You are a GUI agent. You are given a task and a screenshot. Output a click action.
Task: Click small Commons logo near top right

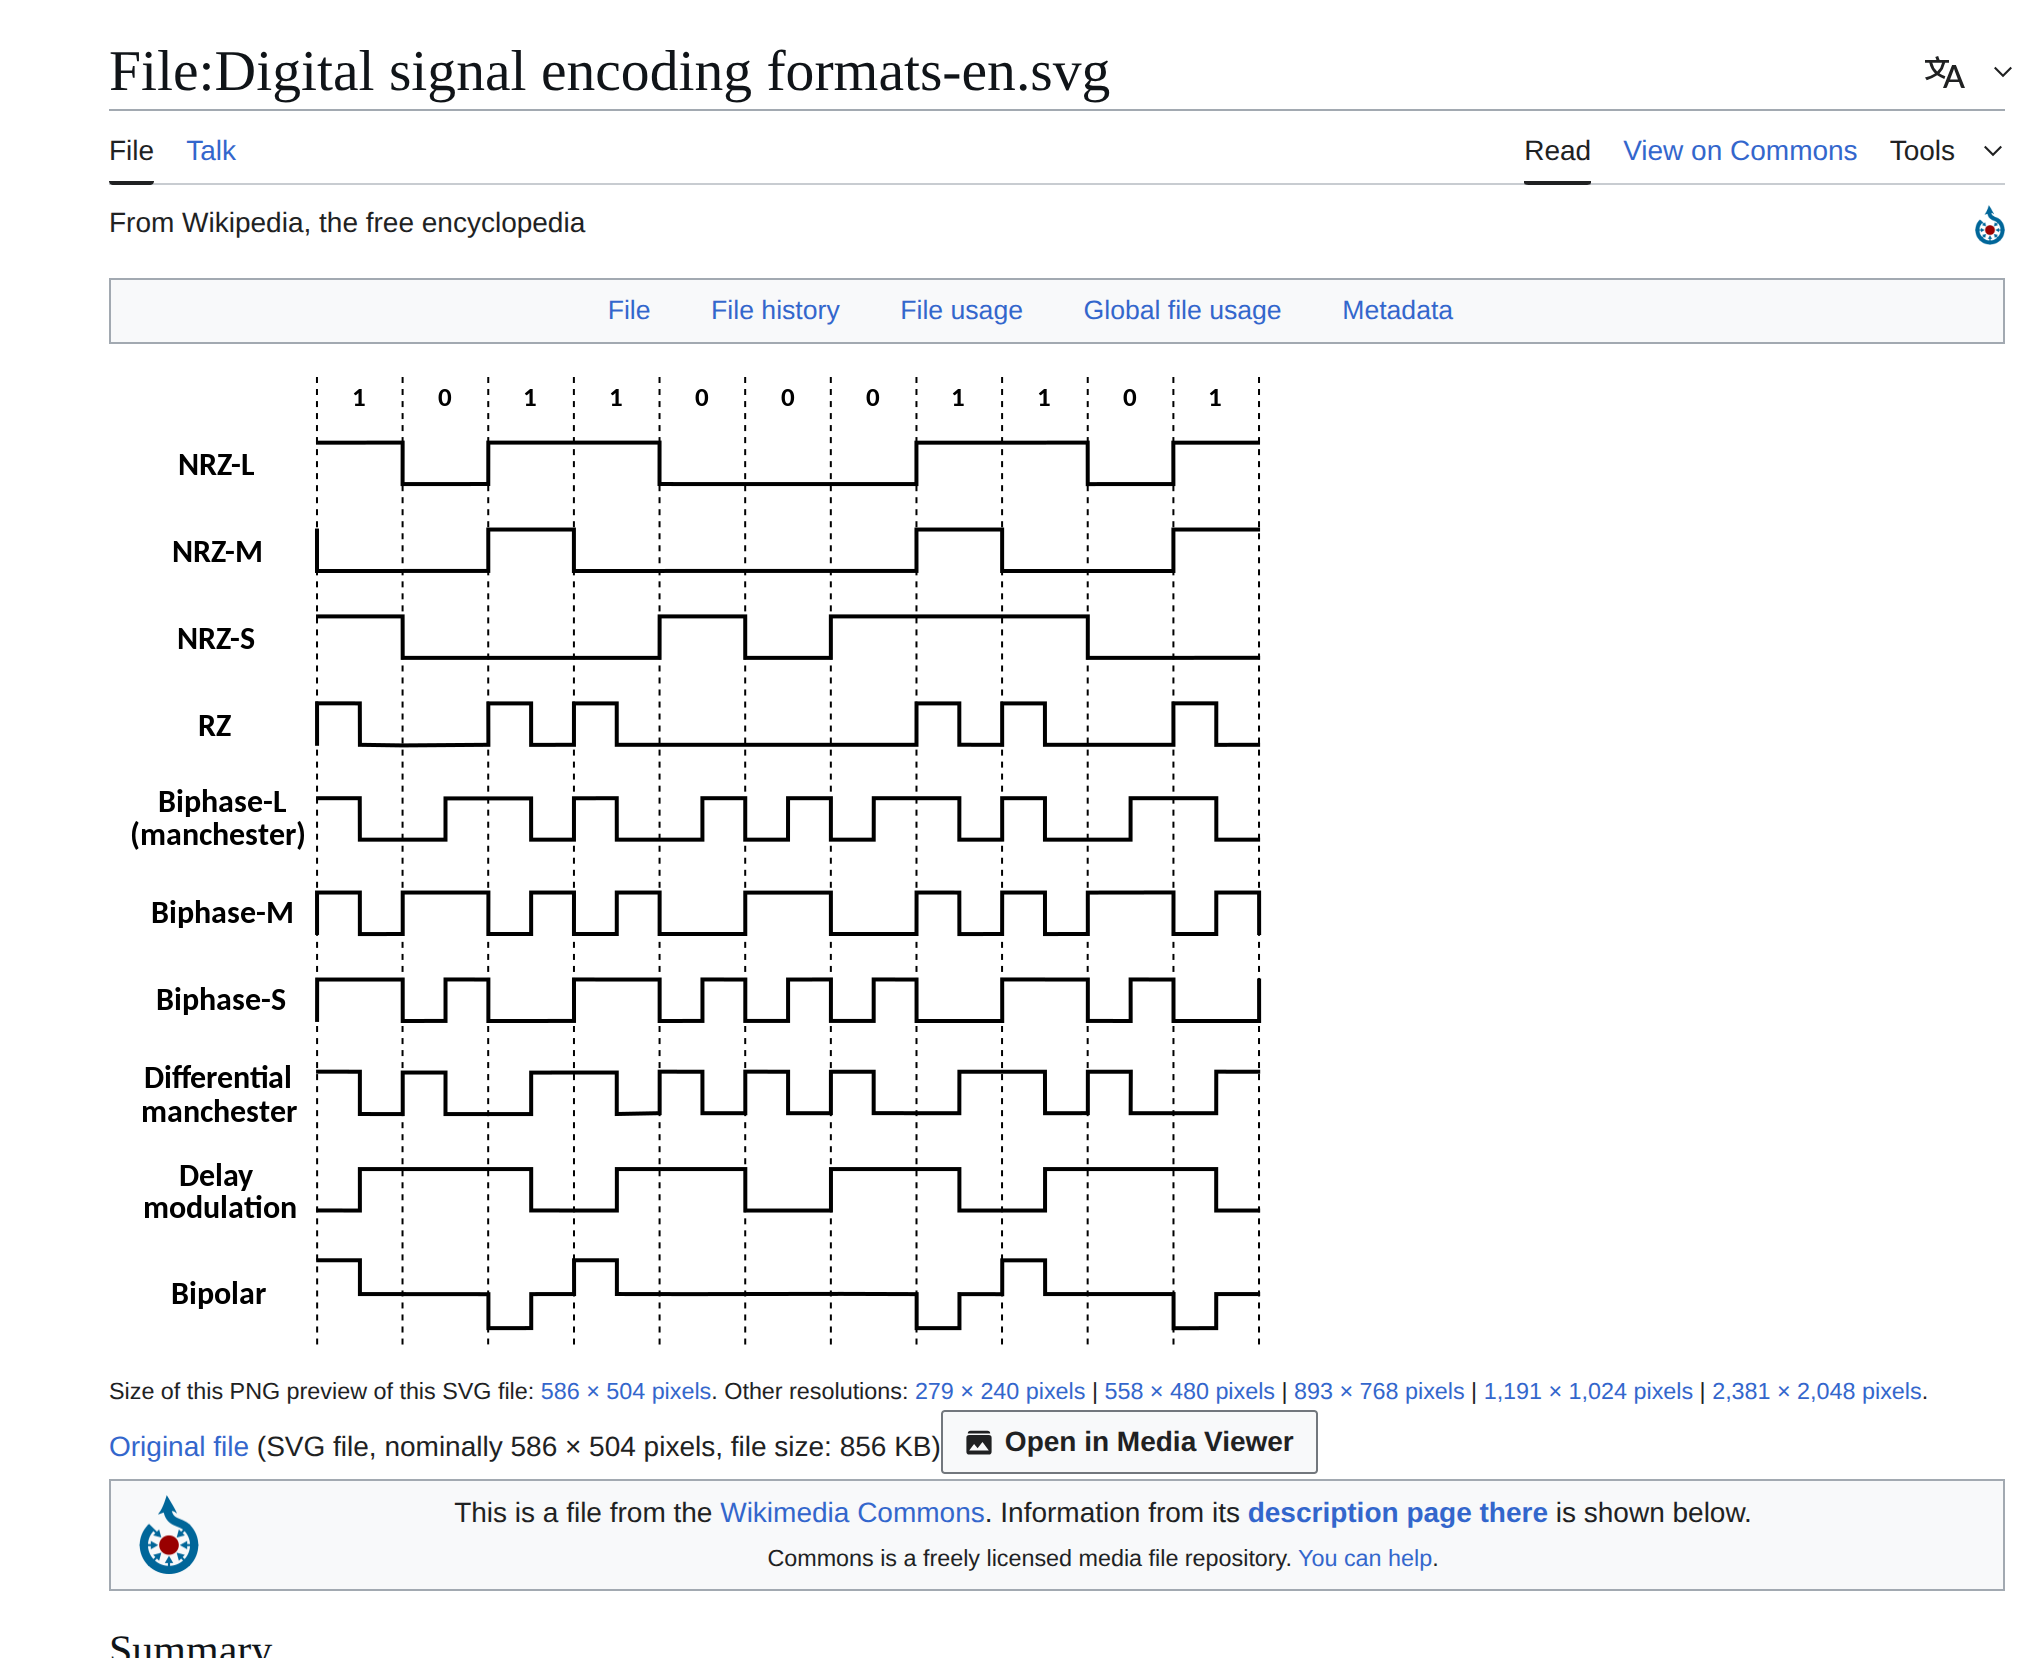(x=1988, y=227)
